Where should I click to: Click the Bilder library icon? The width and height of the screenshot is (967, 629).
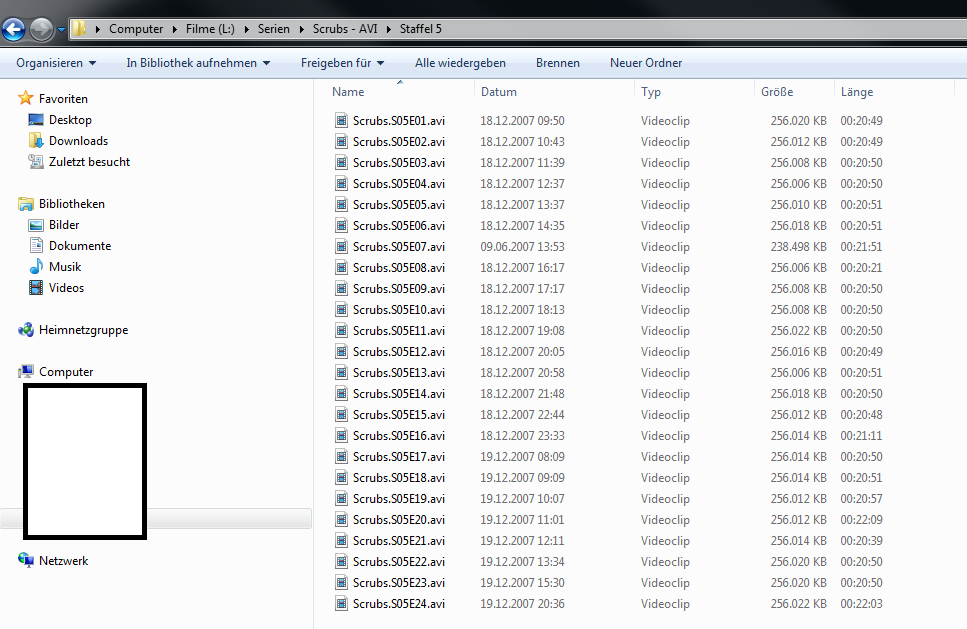[x=36, y=225]
